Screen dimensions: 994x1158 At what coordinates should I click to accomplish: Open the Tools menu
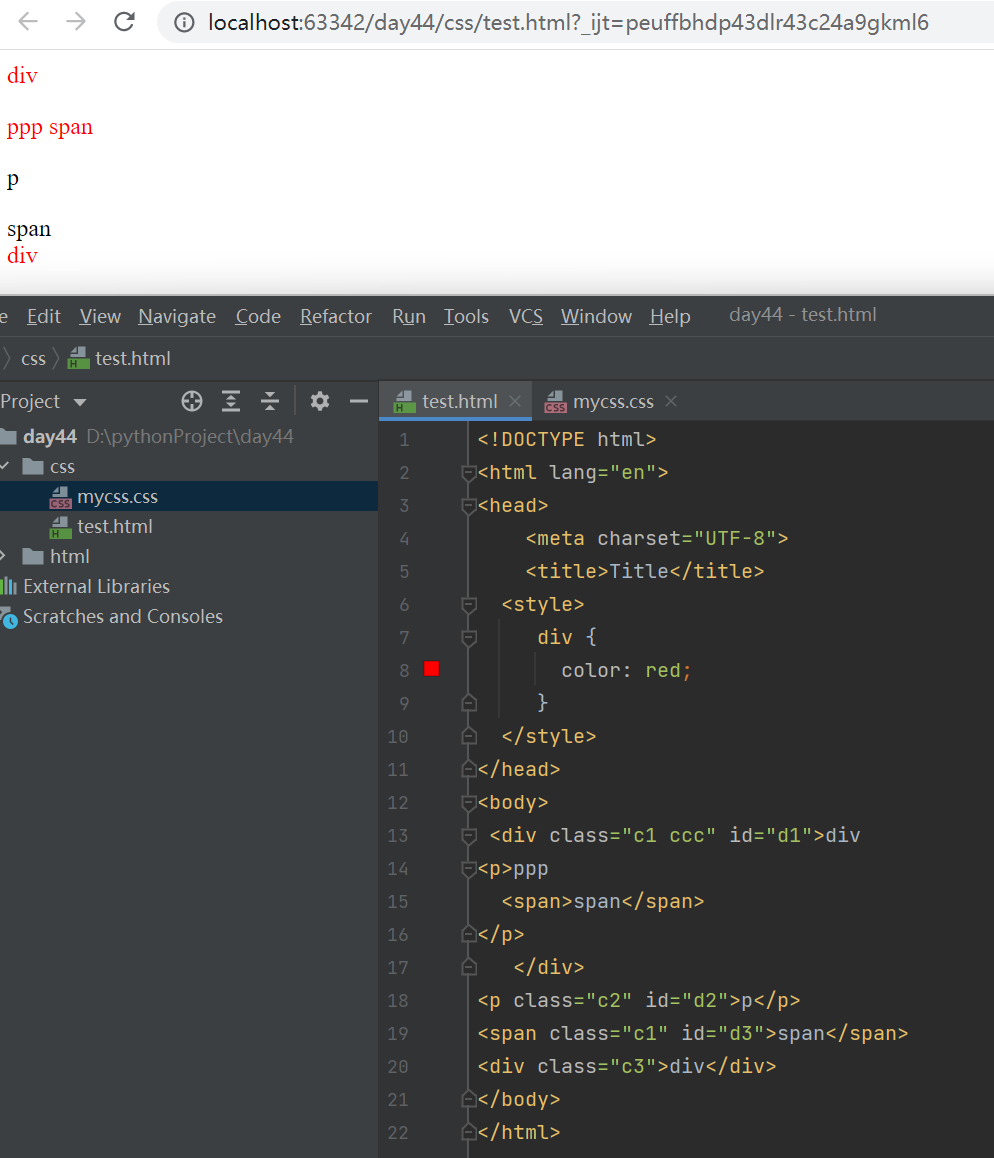coord(466,316)
